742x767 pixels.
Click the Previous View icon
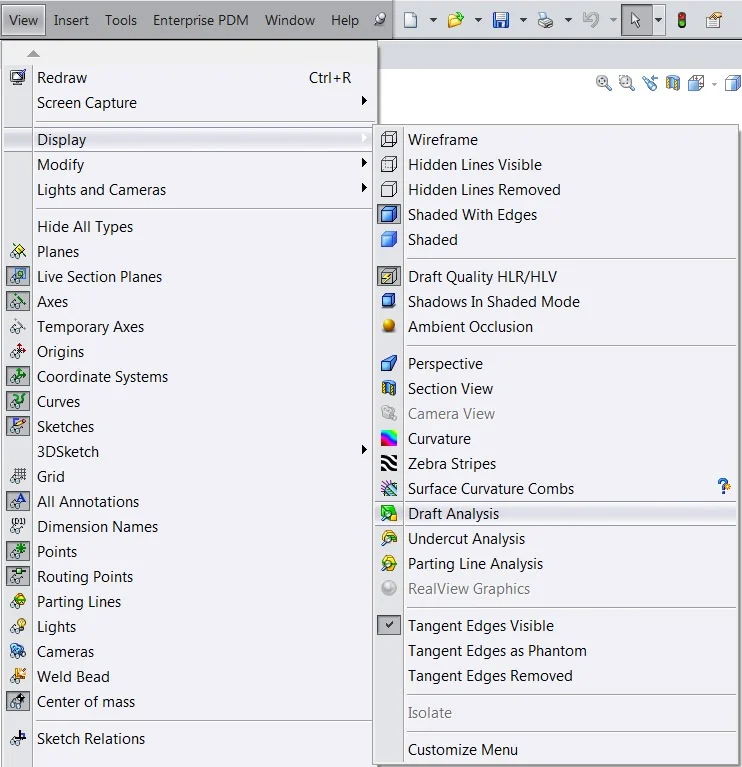(x=650, y=83)
